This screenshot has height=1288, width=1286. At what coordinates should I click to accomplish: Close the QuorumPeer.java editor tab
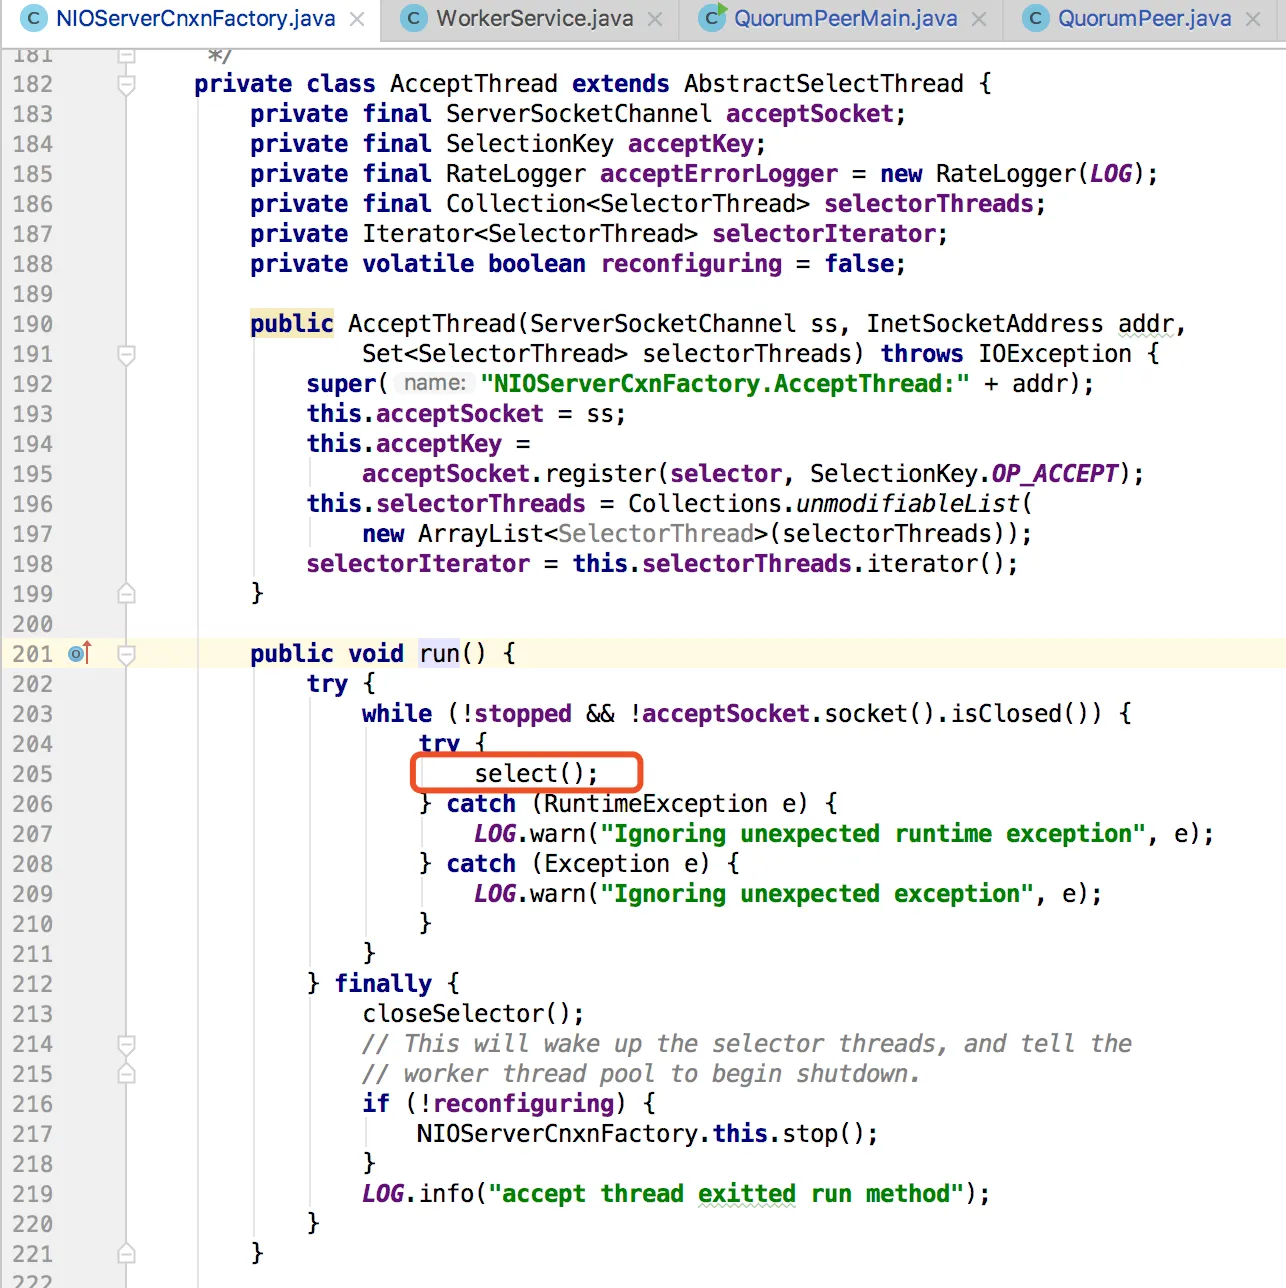click(x=1253, y=19)
